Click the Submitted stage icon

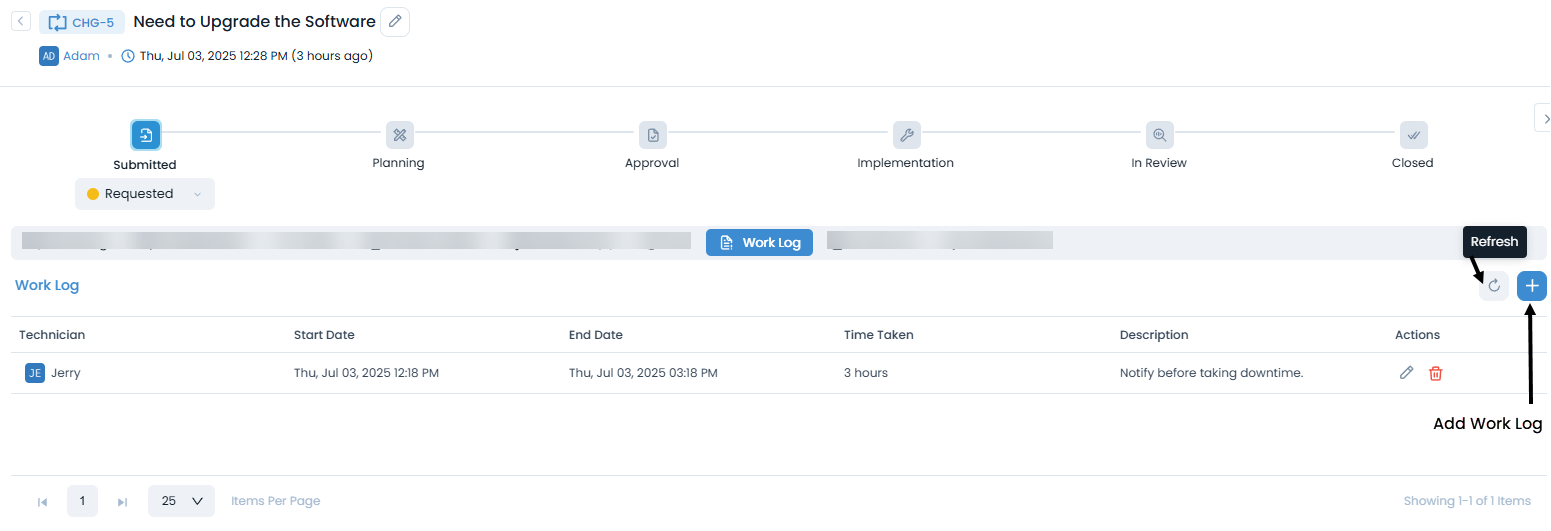[146, 135]
